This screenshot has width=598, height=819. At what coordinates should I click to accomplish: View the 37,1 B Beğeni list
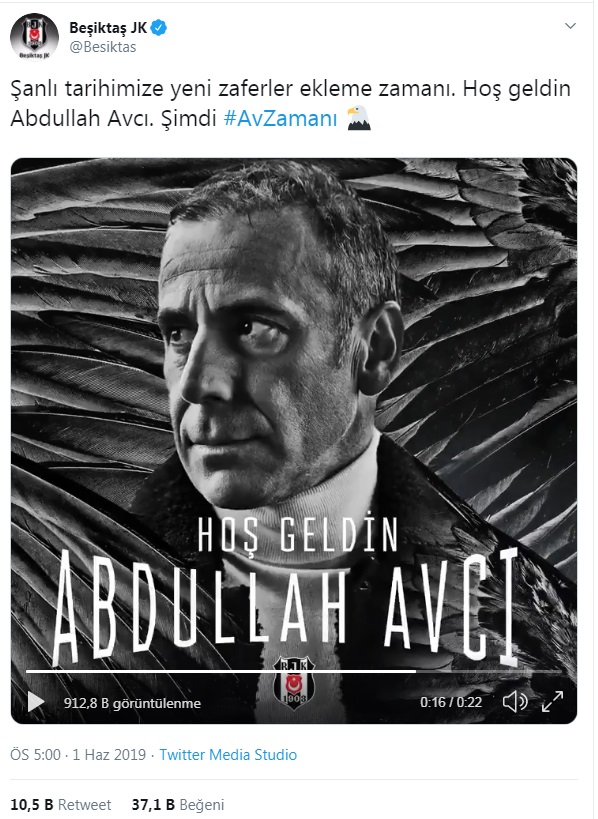click(x=178, y=805)
